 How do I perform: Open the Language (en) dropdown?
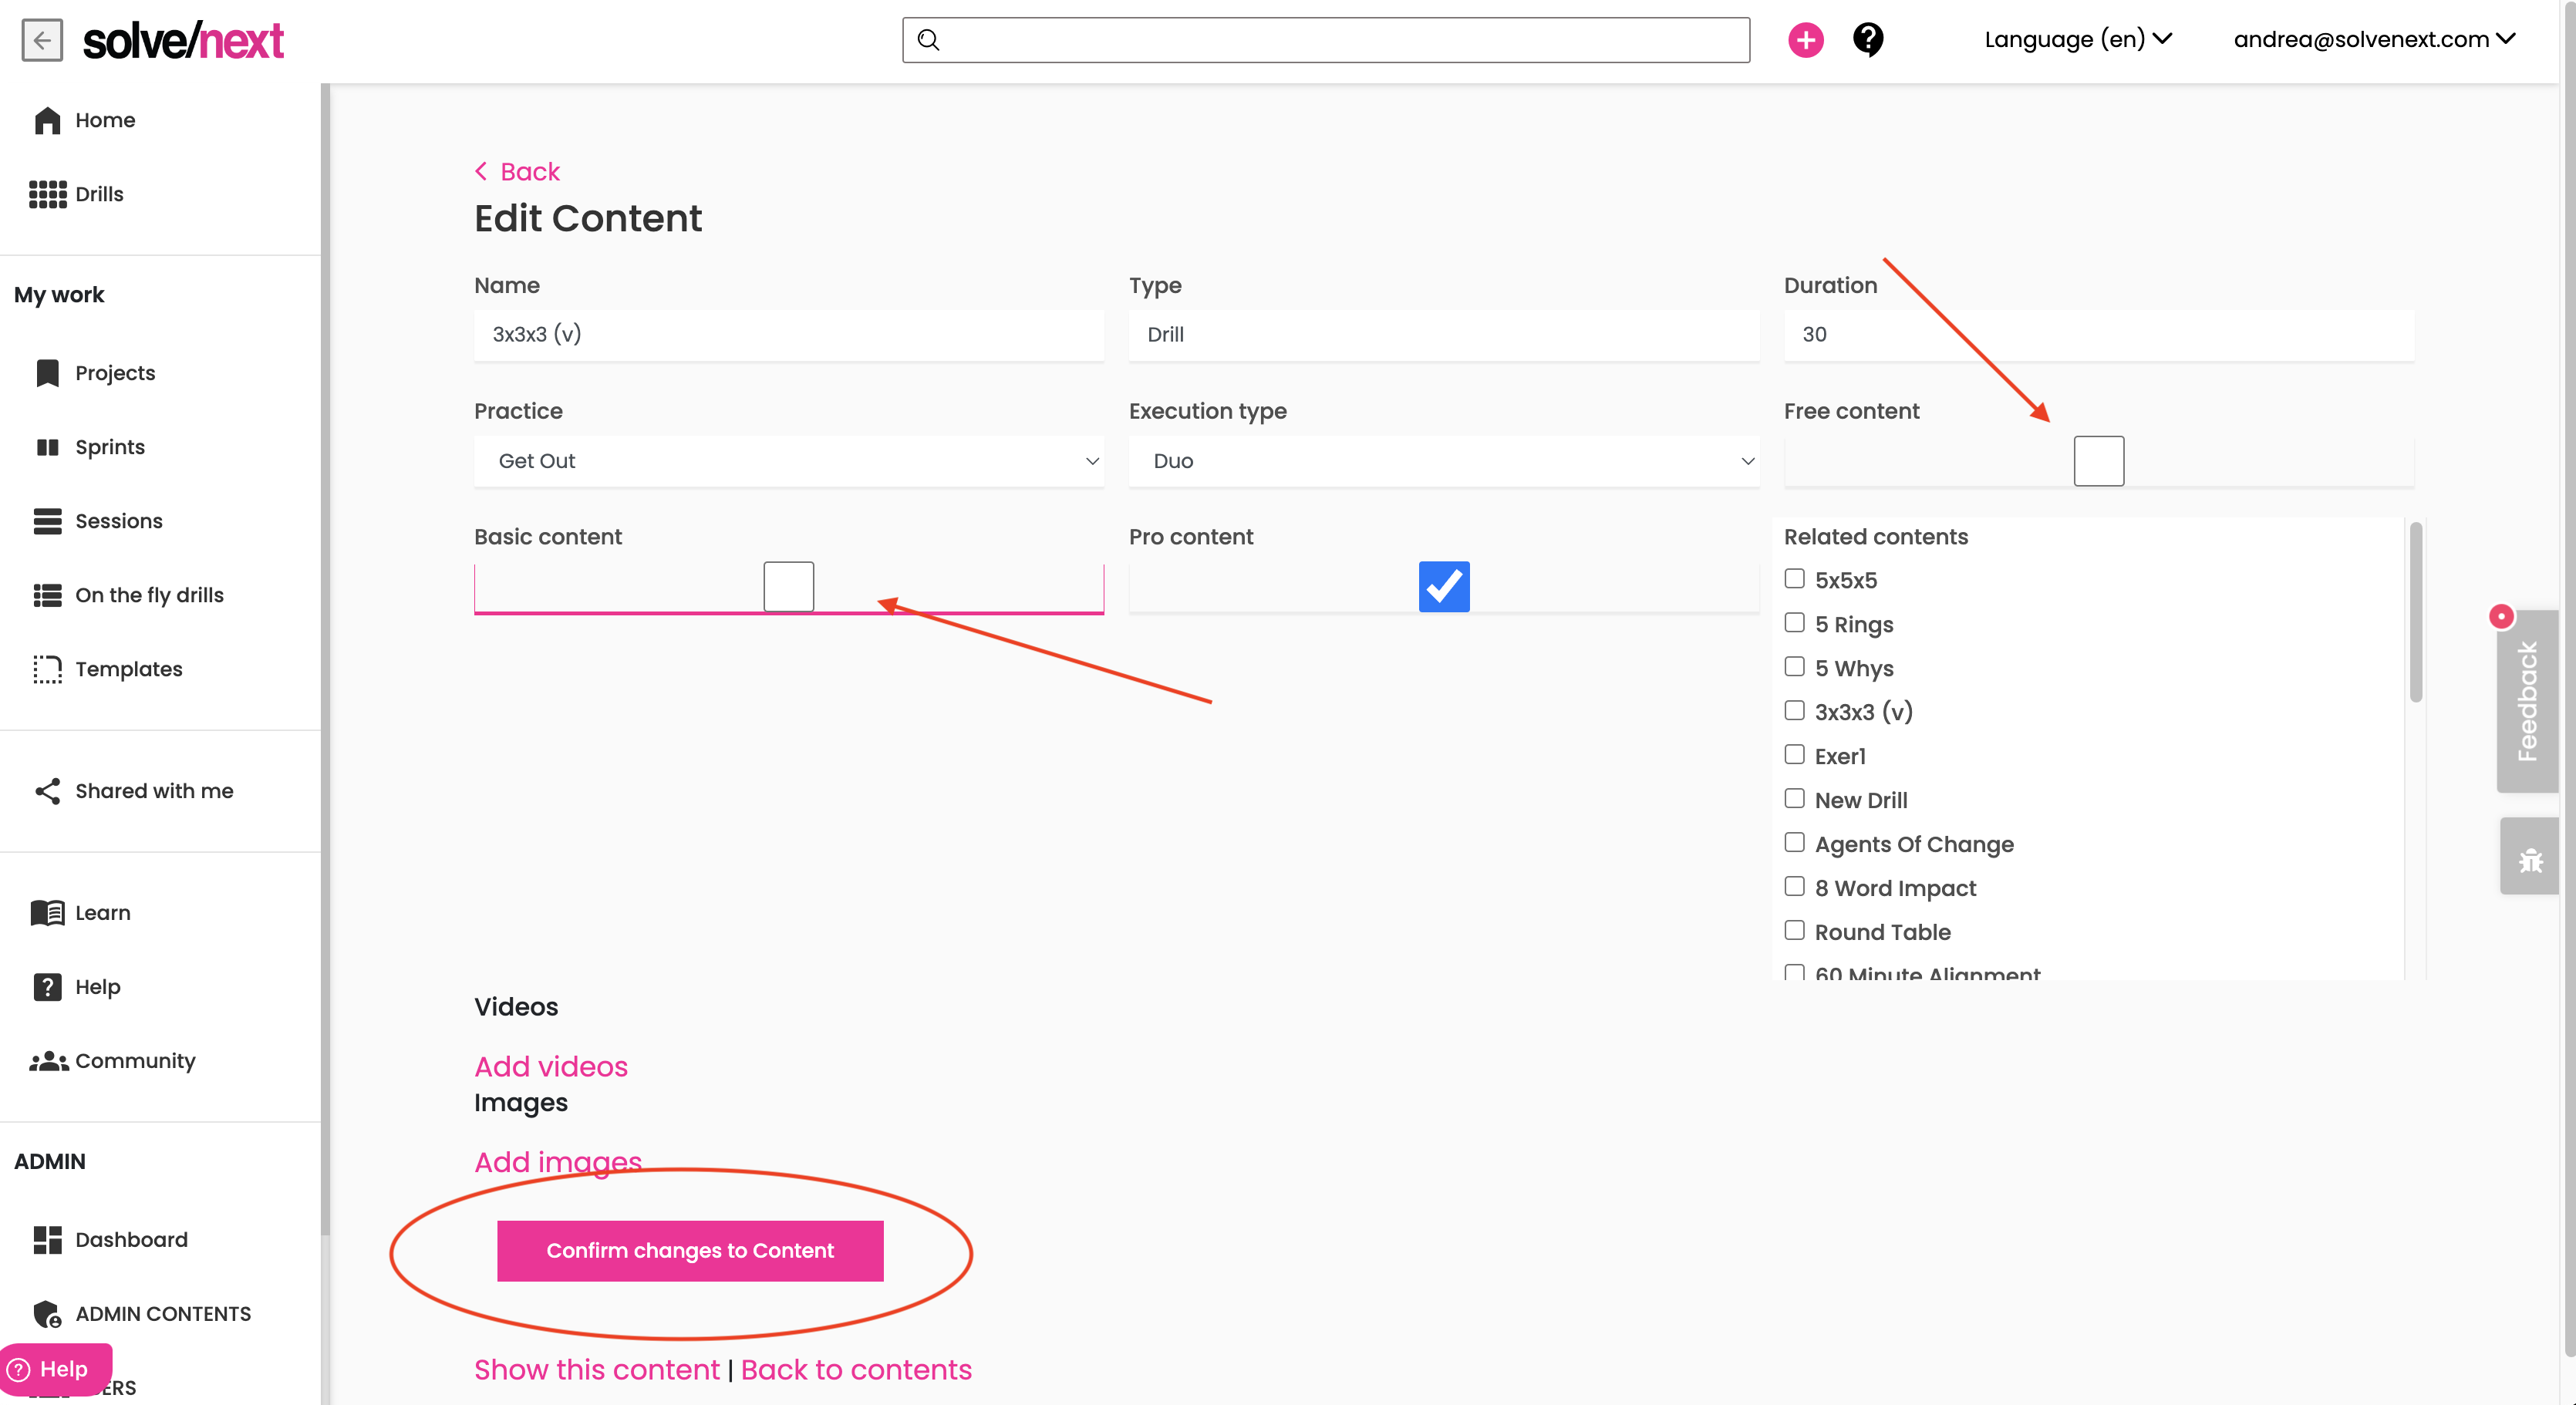pos(2077,40)
